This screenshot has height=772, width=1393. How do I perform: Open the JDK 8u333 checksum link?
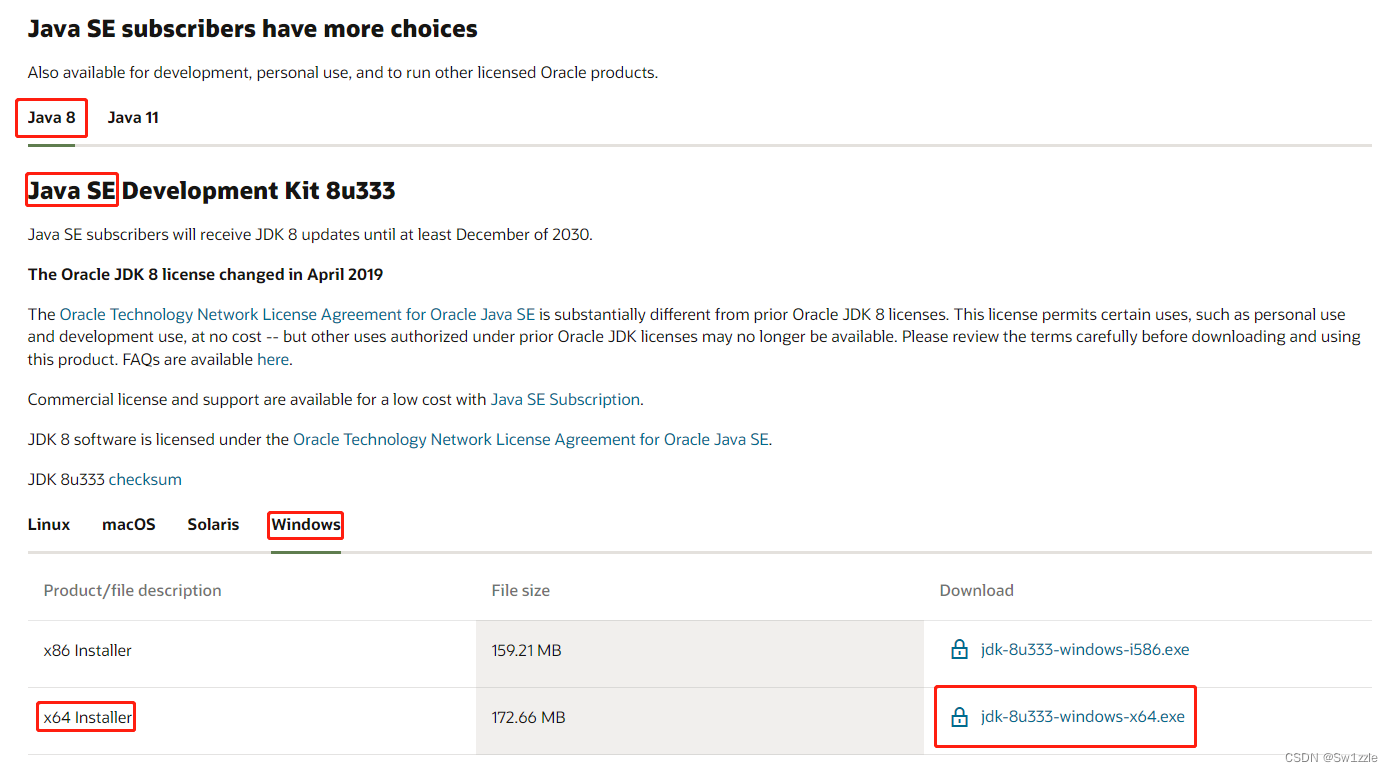pos(145,479)
